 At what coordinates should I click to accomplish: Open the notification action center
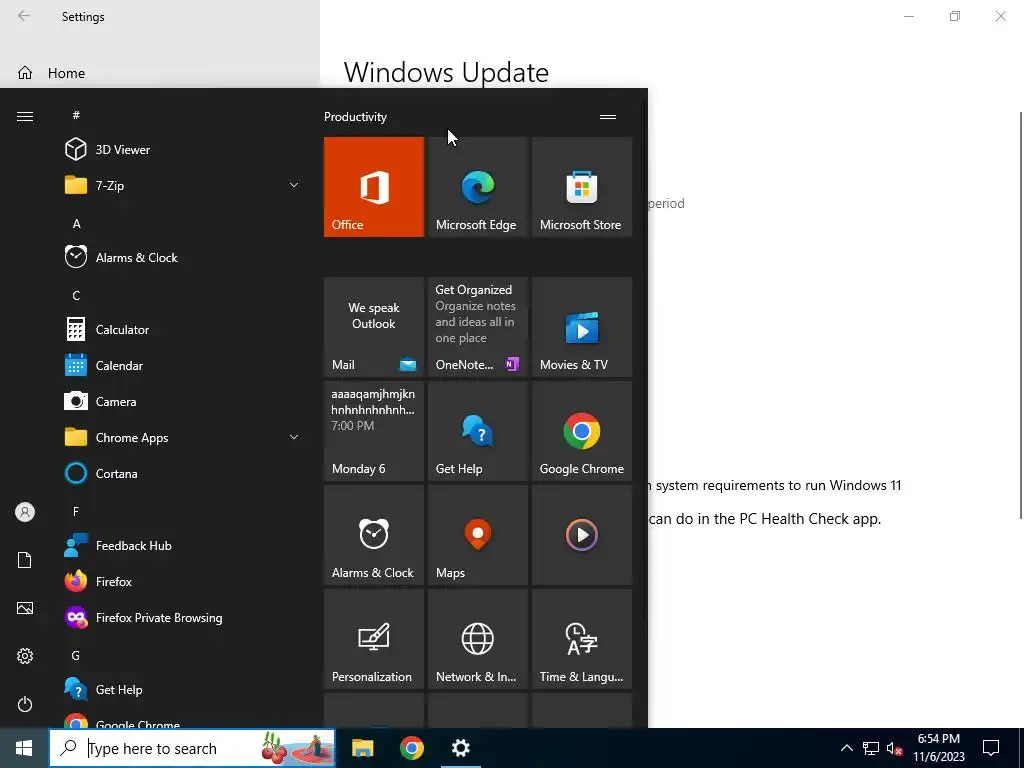(991, 748)
